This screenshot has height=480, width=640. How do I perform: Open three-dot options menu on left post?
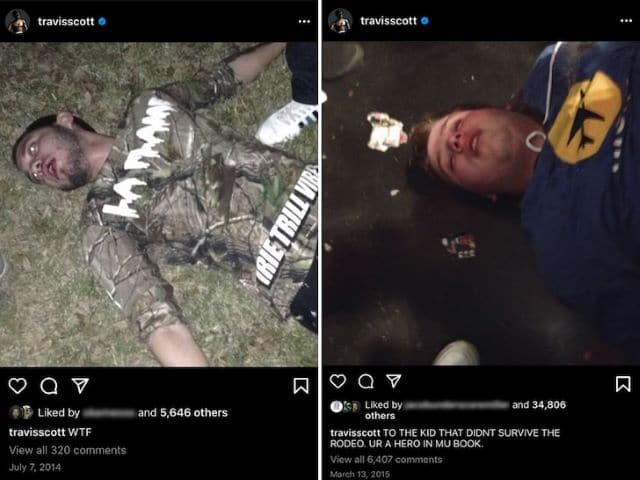pyautogui.click(x=304, y=21)
